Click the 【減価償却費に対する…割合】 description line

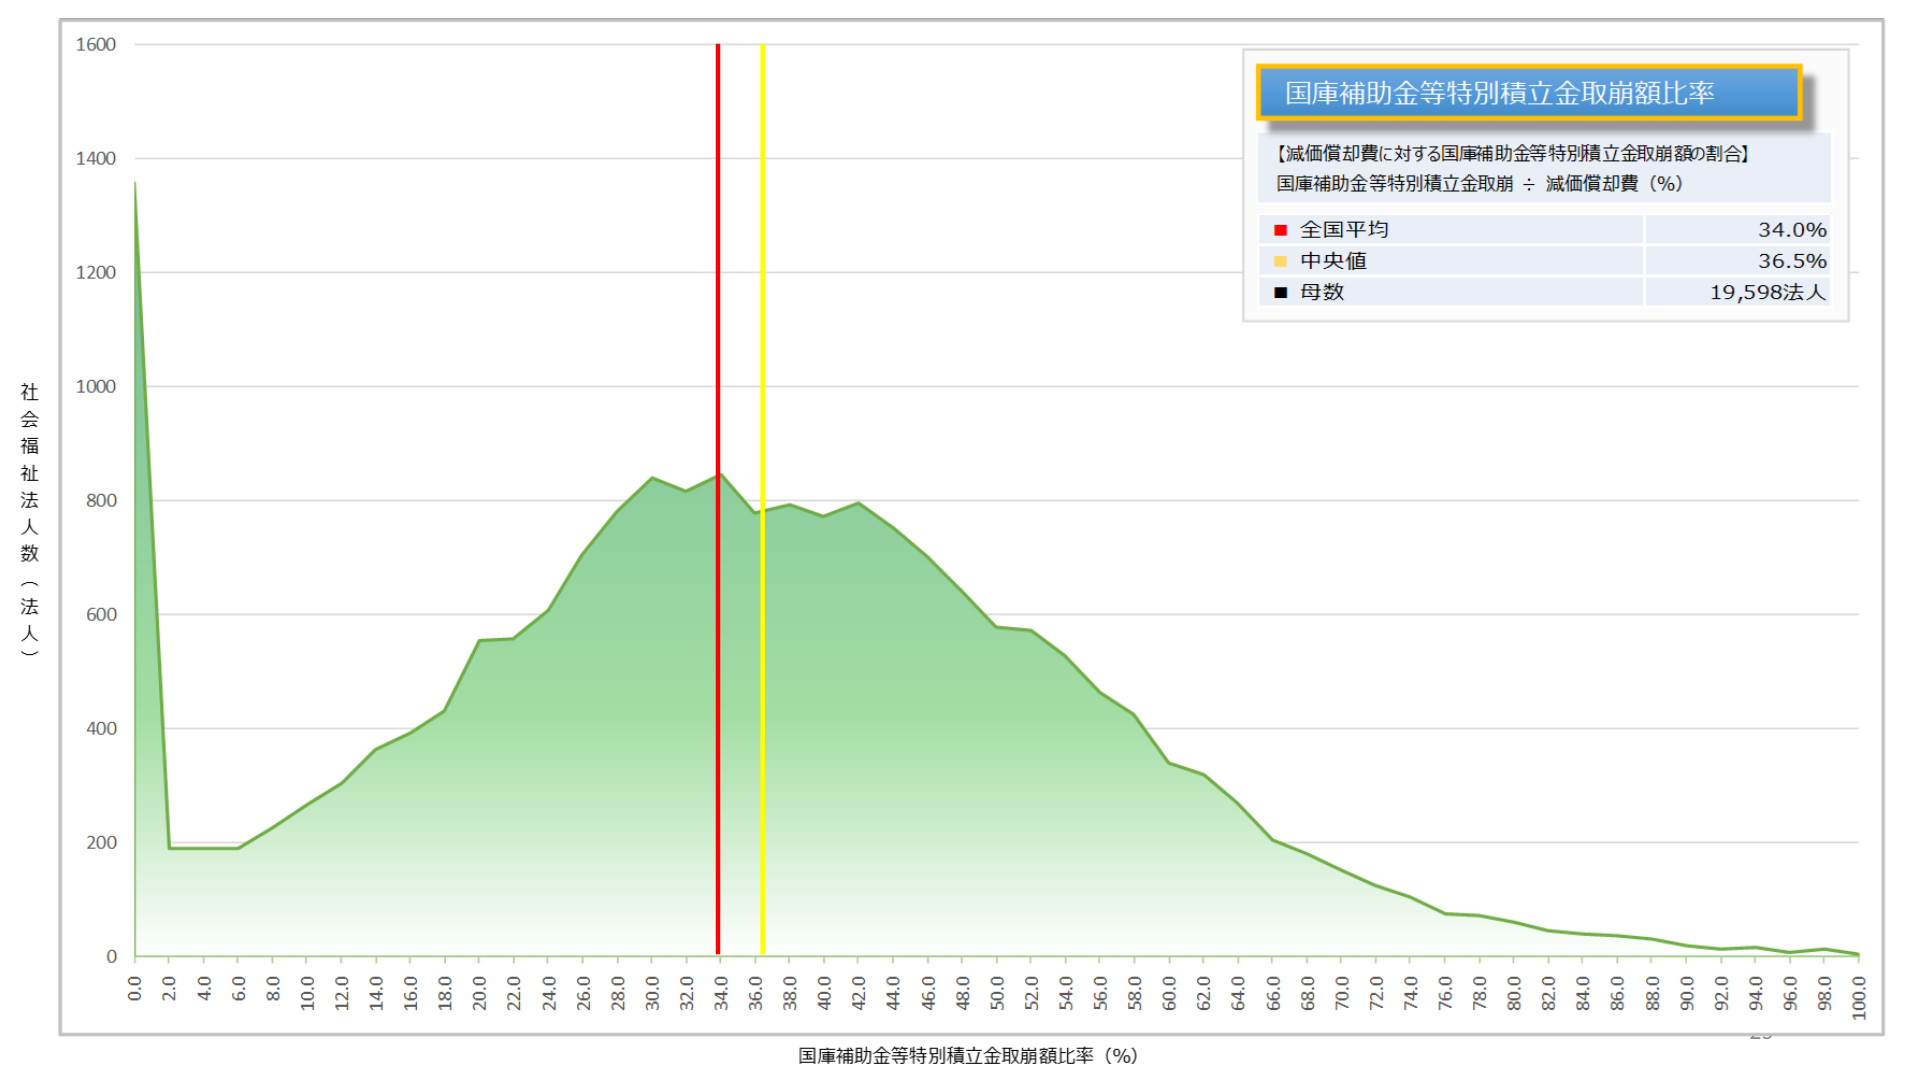click(1512, 153)
